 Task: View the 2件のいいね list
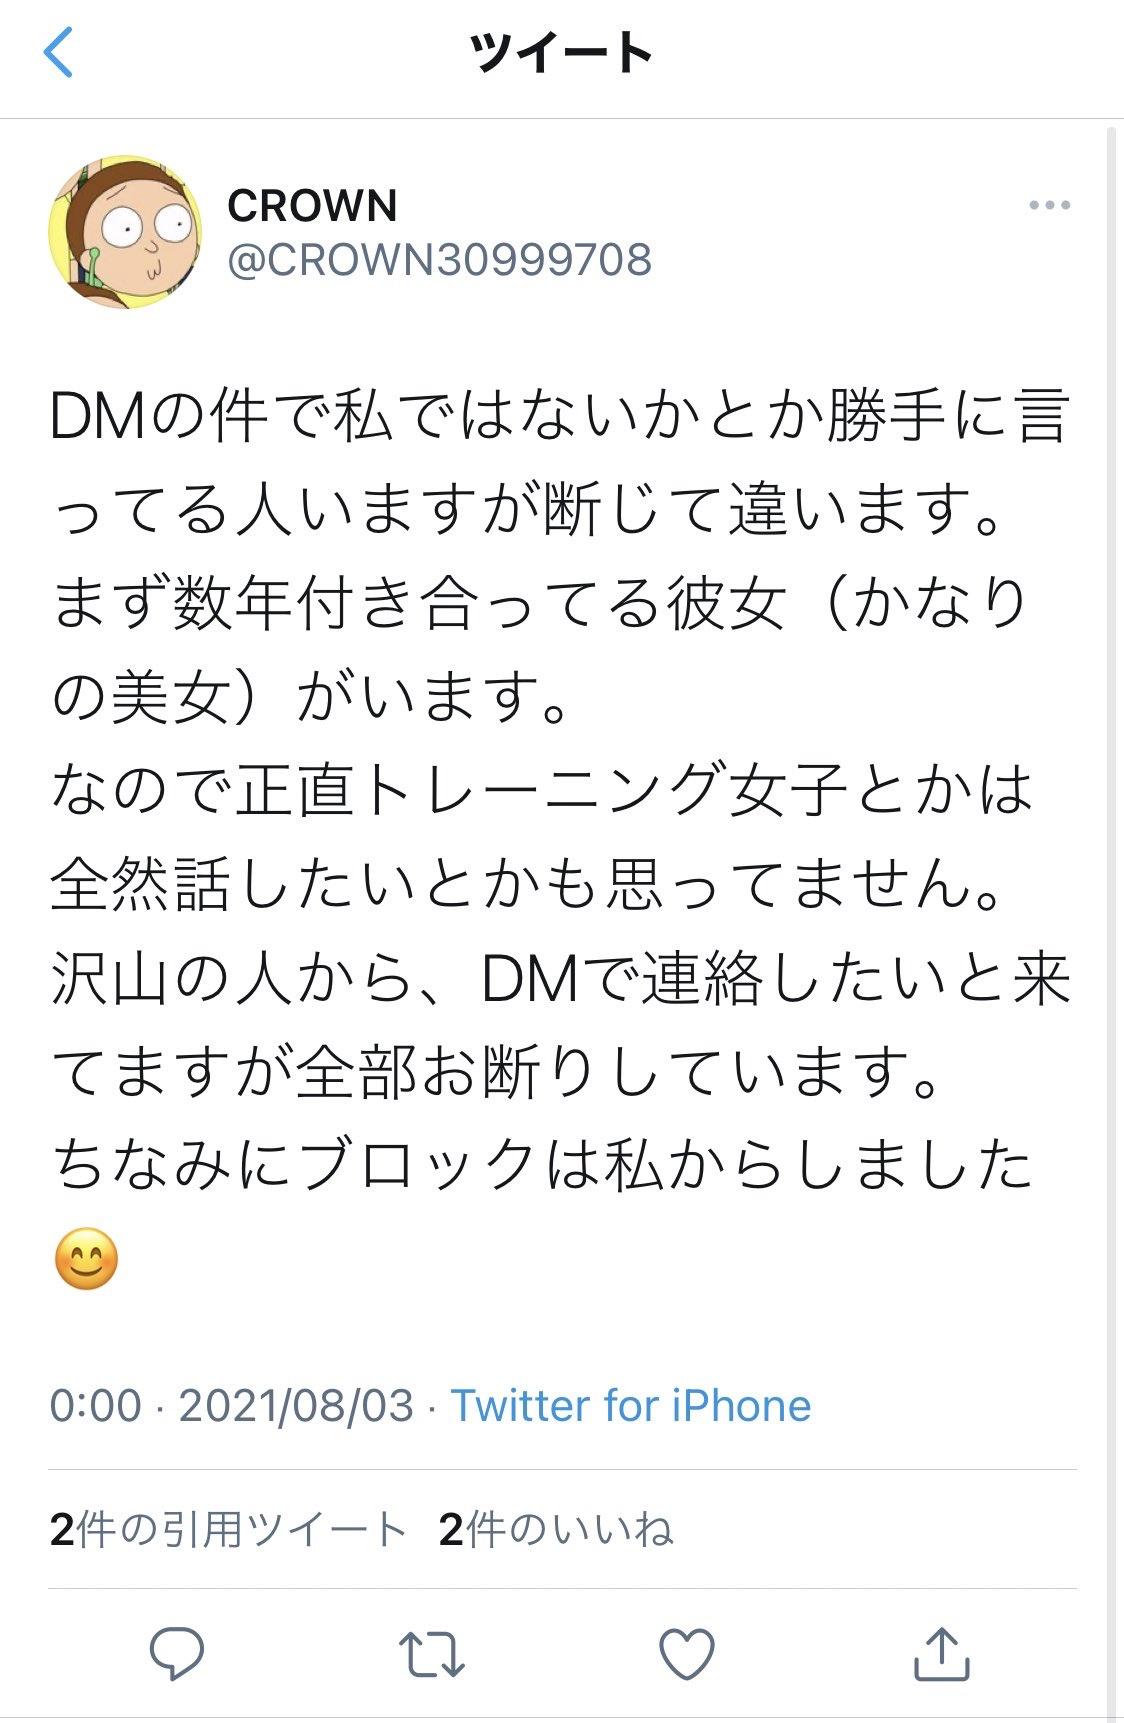[x=556, y=1530]
